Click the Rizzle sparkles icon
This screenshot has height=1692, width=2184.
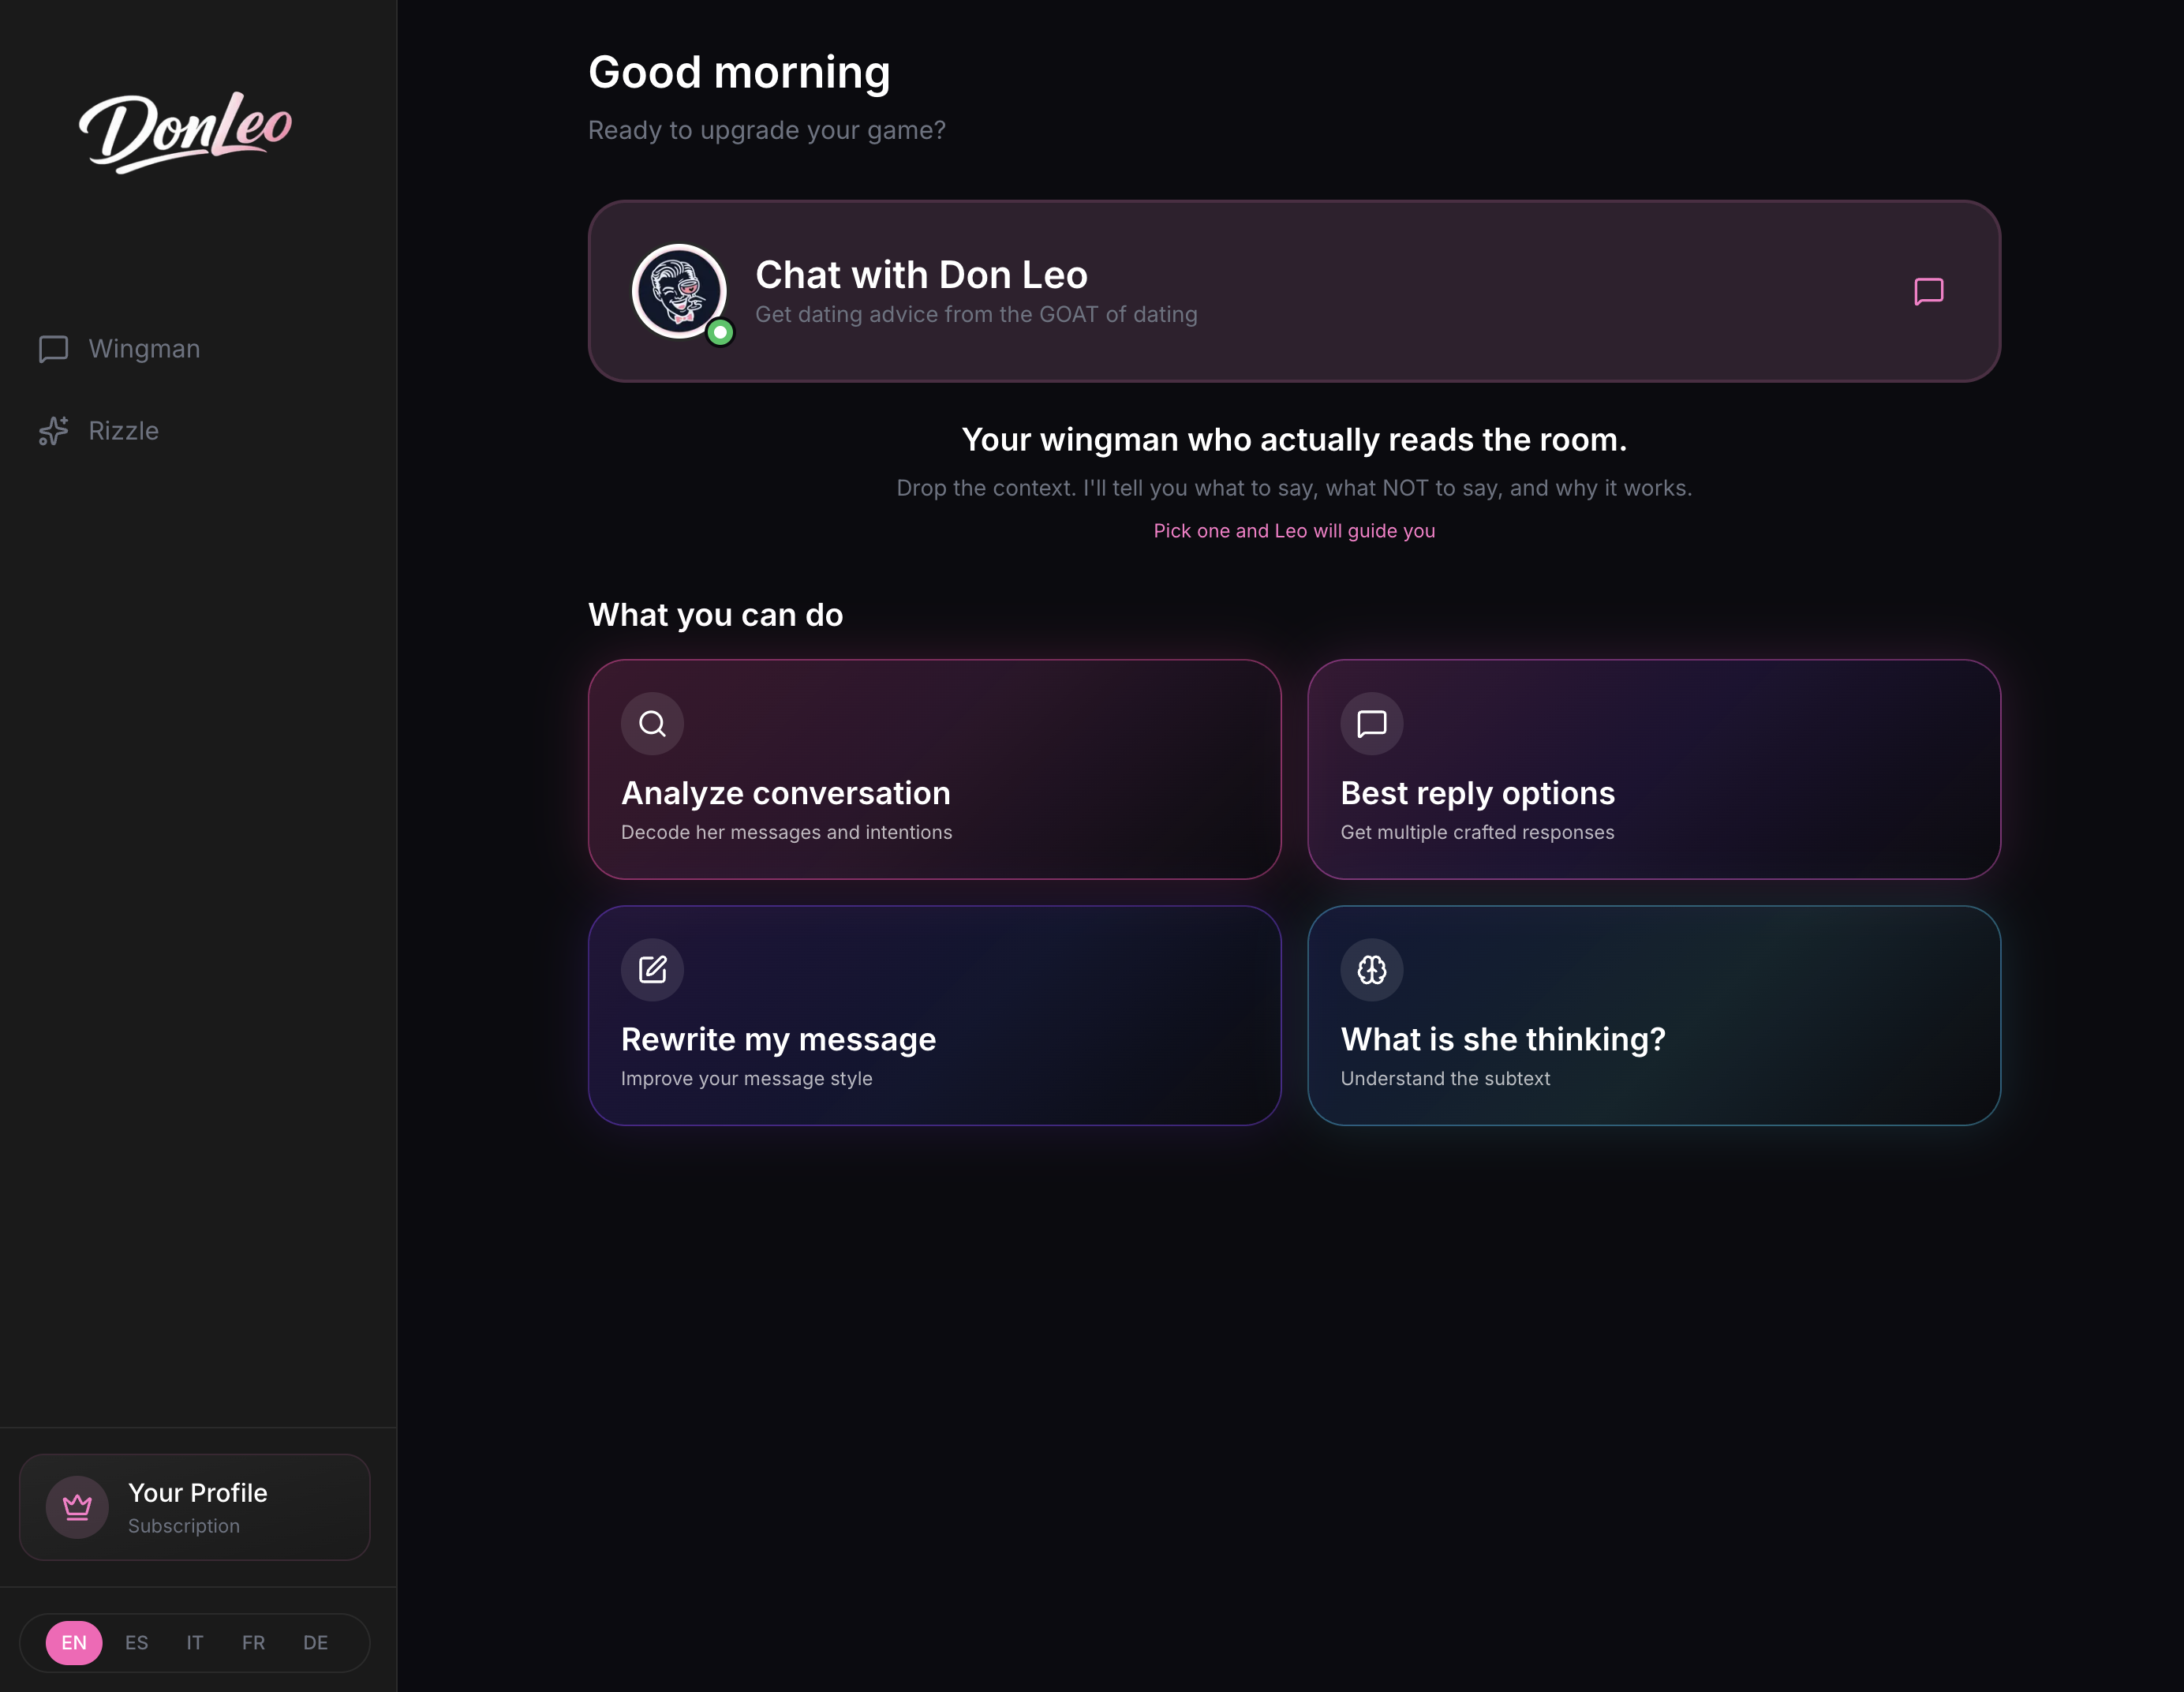[53, 430]
